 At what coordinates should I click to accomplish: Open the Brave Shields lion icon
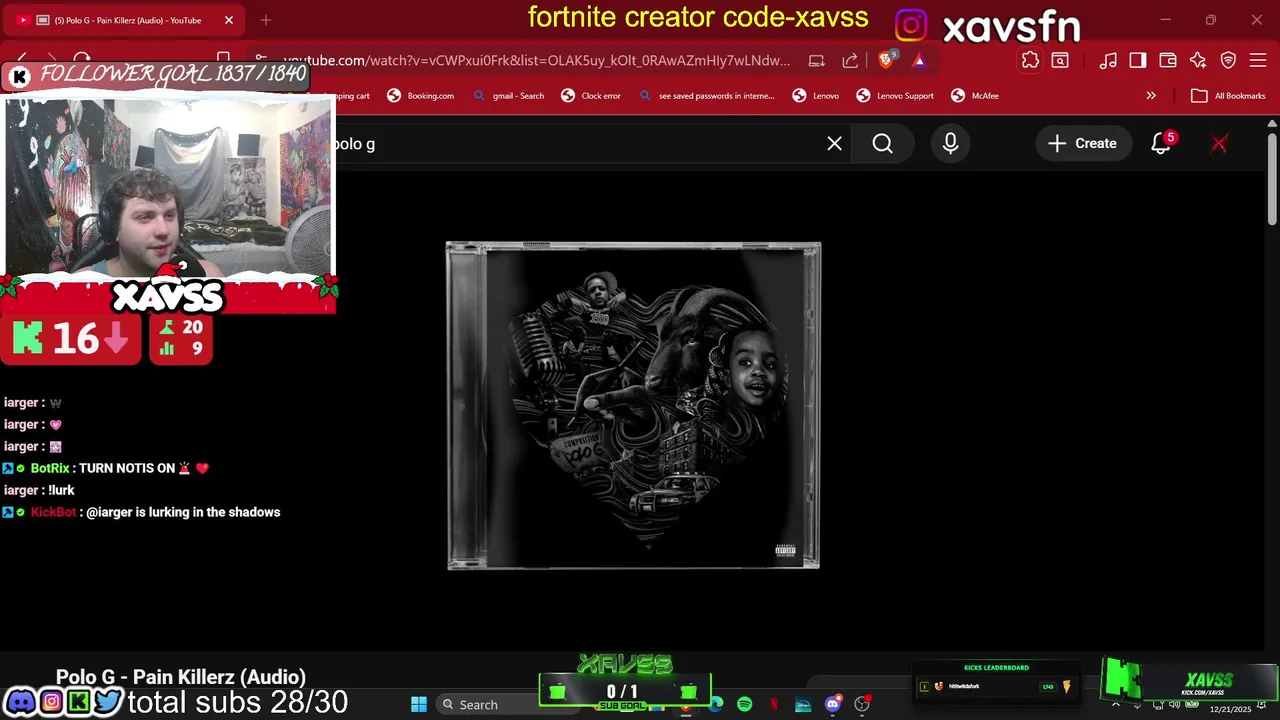point(885,60)
